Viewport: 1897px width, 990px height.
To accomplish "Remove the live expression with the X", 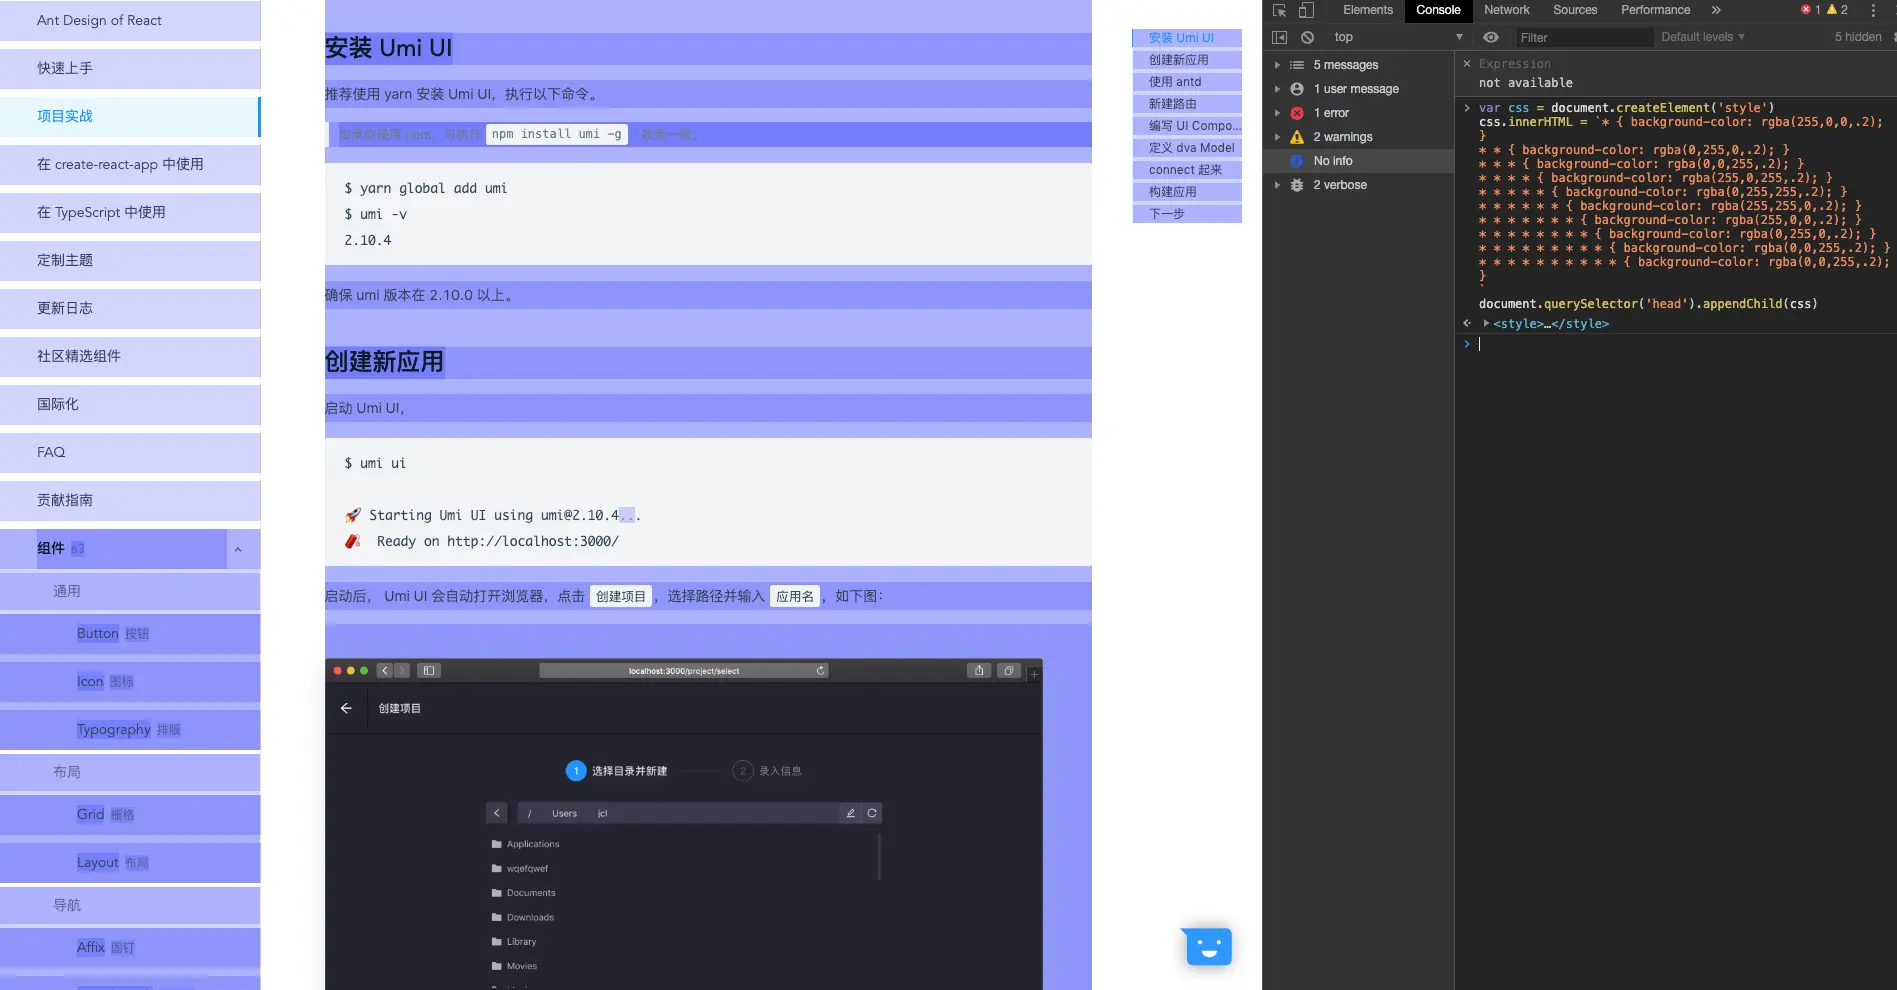I will (1467, 64).
